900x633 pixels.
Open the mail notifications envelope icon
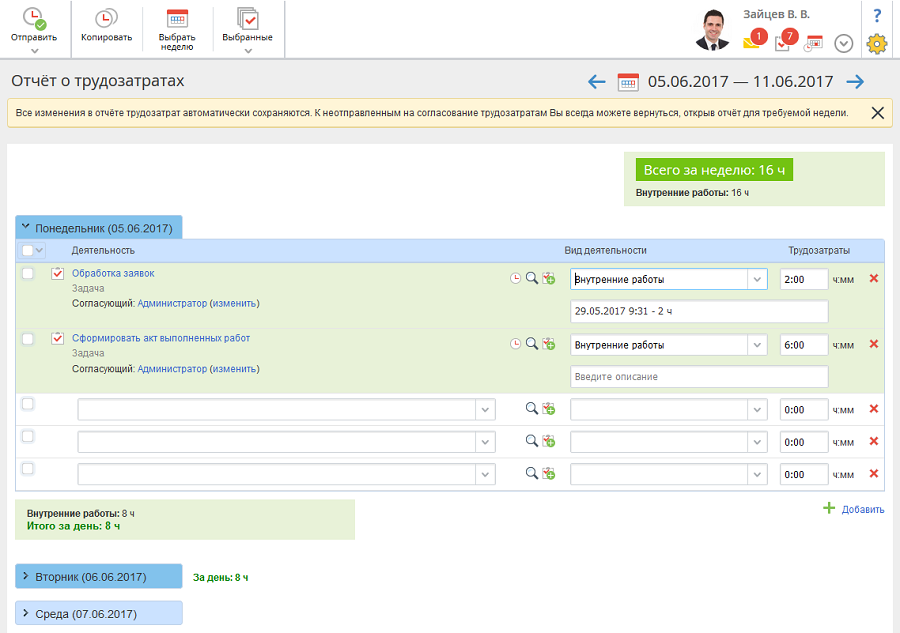[752, 42]
